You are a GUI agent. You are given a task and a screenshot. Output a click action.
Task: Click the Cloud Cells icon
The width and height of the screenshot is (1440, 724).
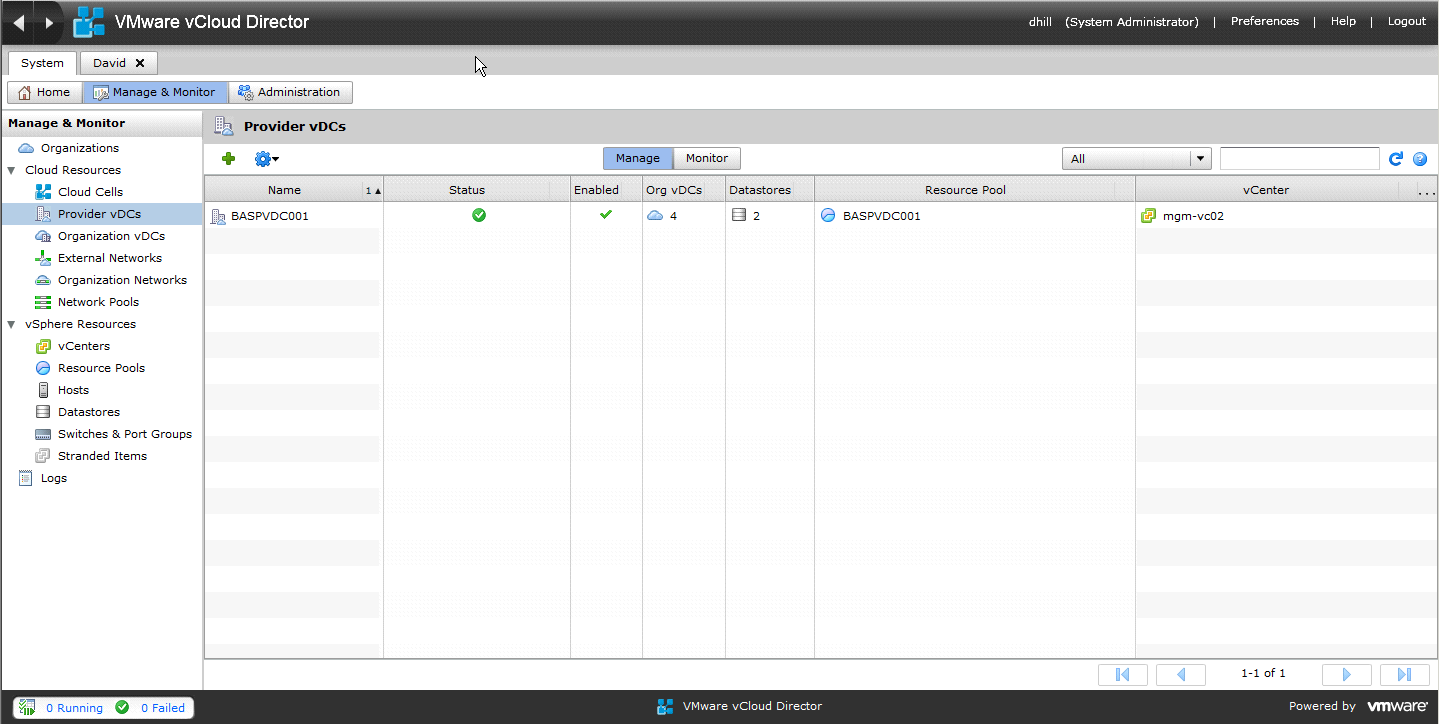[43, 192]
